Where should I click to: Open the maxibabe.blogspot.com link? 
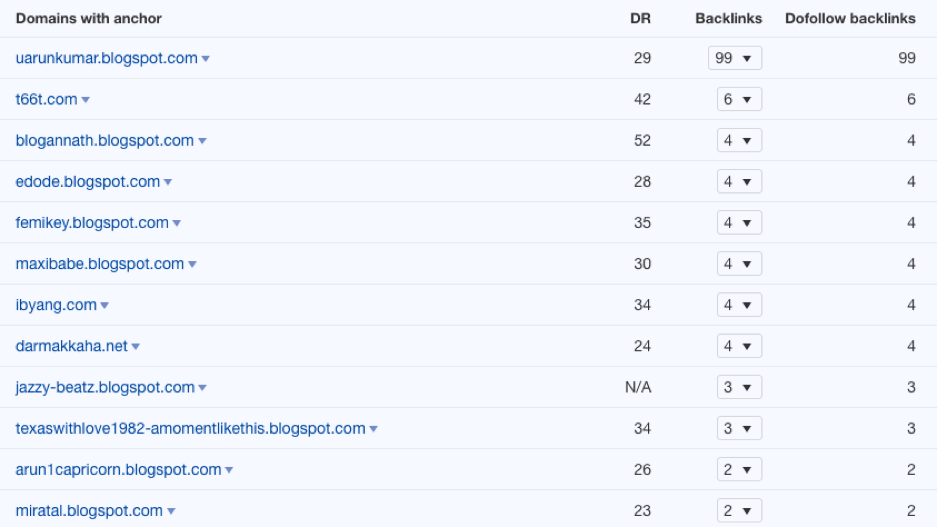(x=100, y=264)
